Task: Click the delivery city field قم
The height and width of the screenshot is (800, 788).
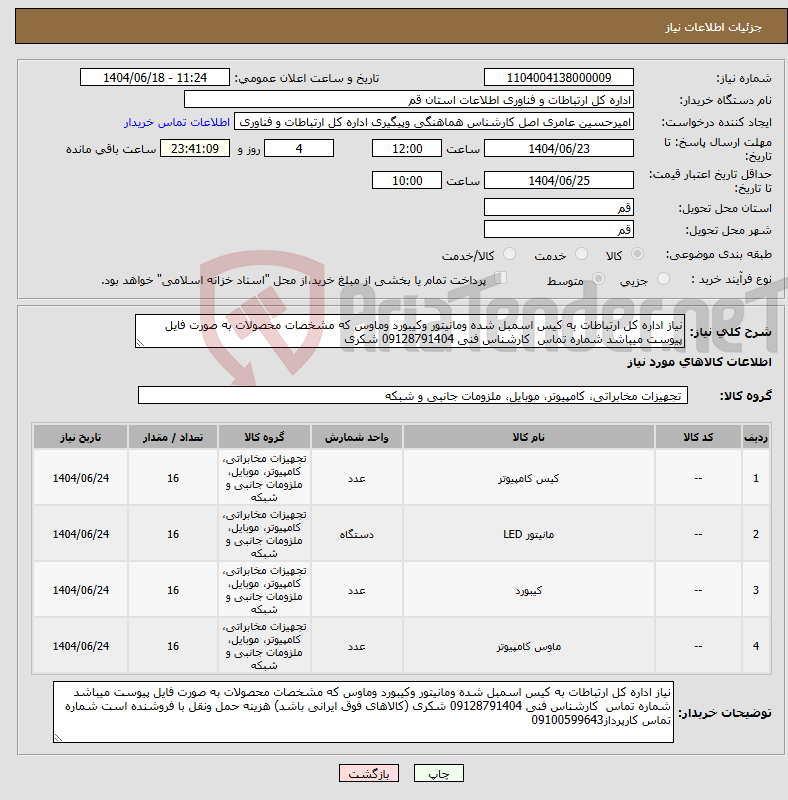Action: [559, 229]
